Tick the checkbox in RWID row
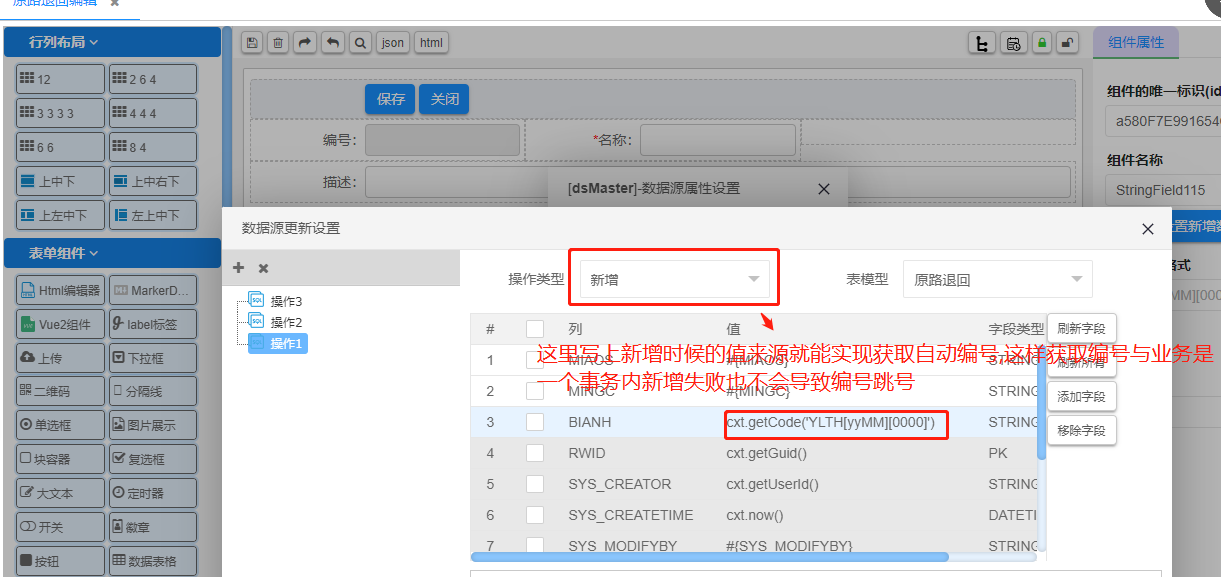Screen dimensions: 1221x577 (535, 453)
